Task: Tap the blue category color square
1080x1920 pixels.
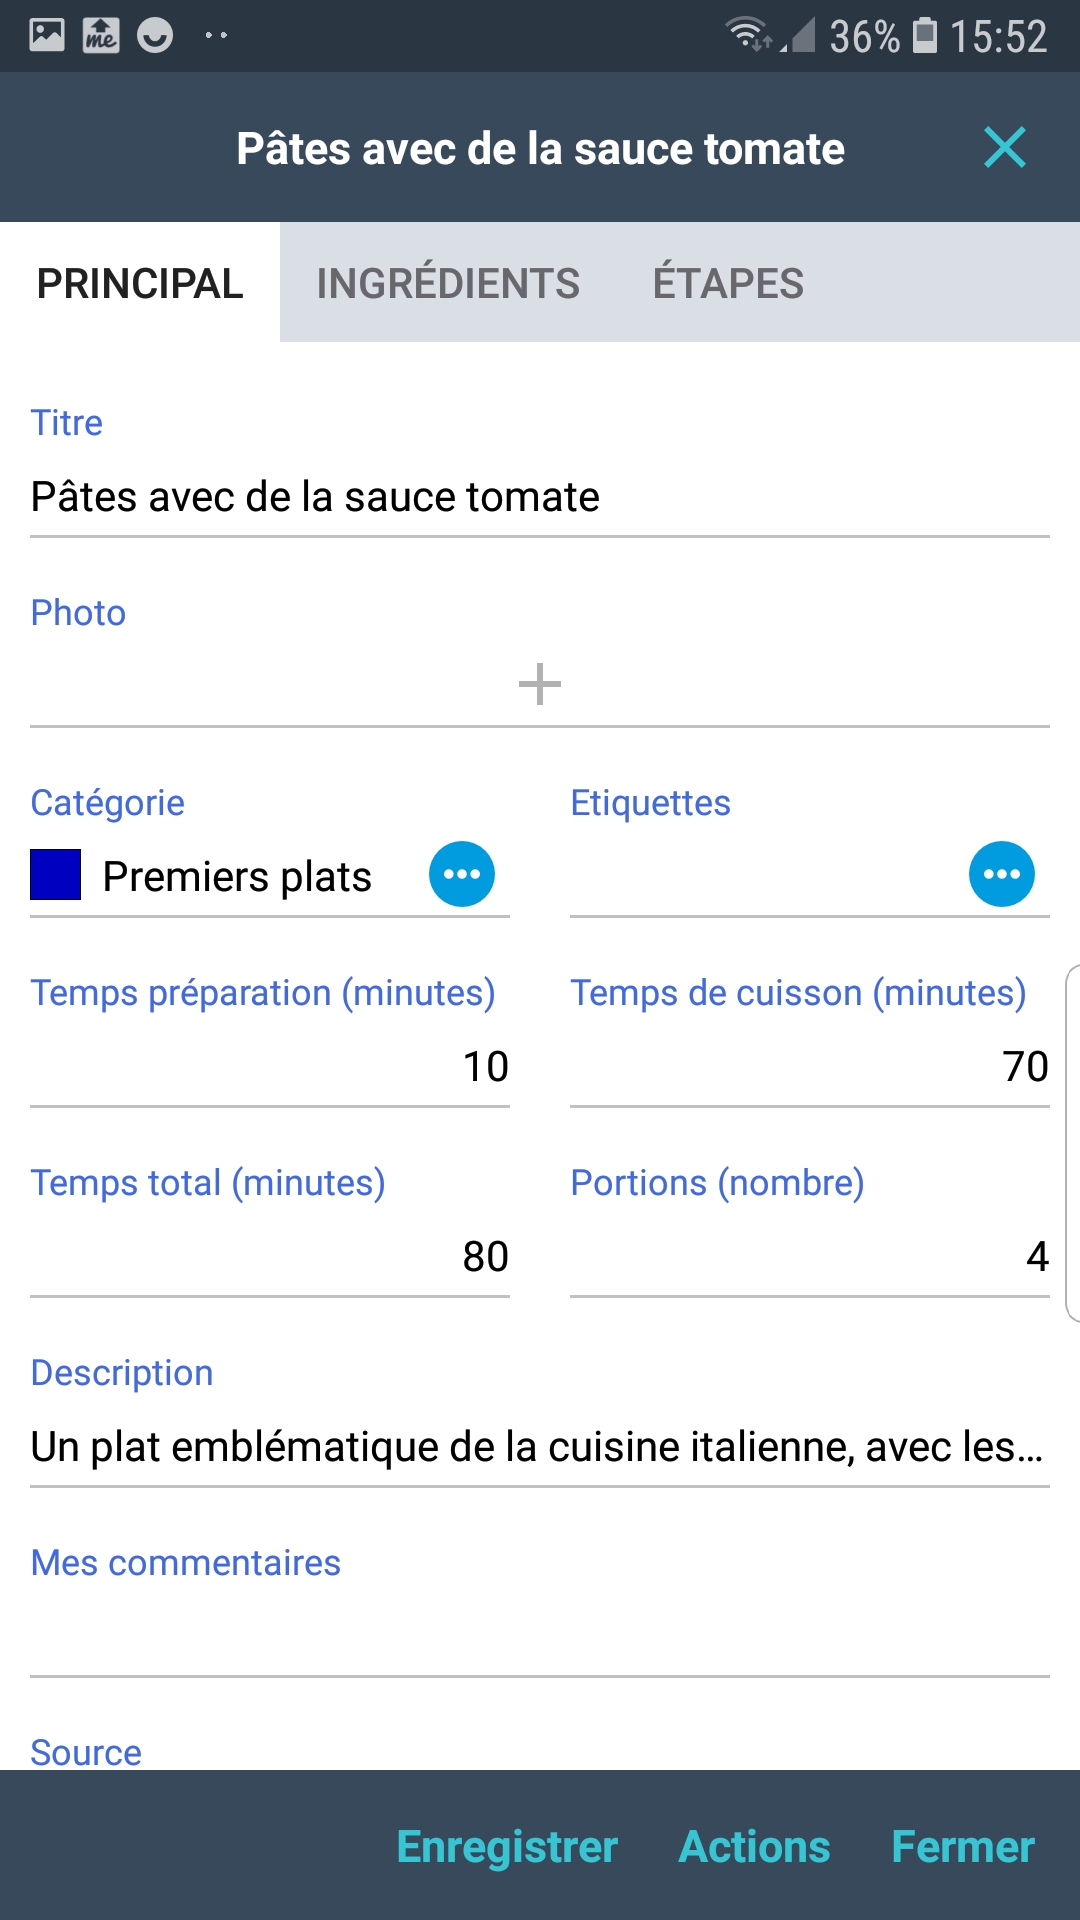Action: point(56,875)
